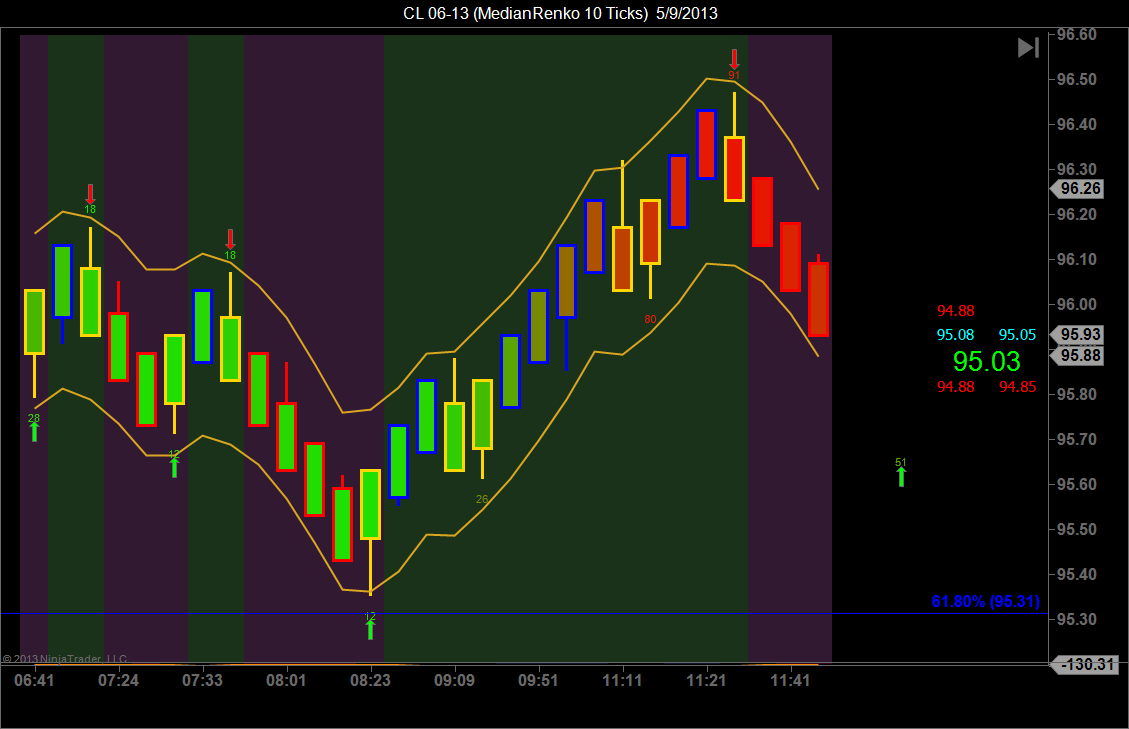Click the 96.00 price axis label

1076,305
